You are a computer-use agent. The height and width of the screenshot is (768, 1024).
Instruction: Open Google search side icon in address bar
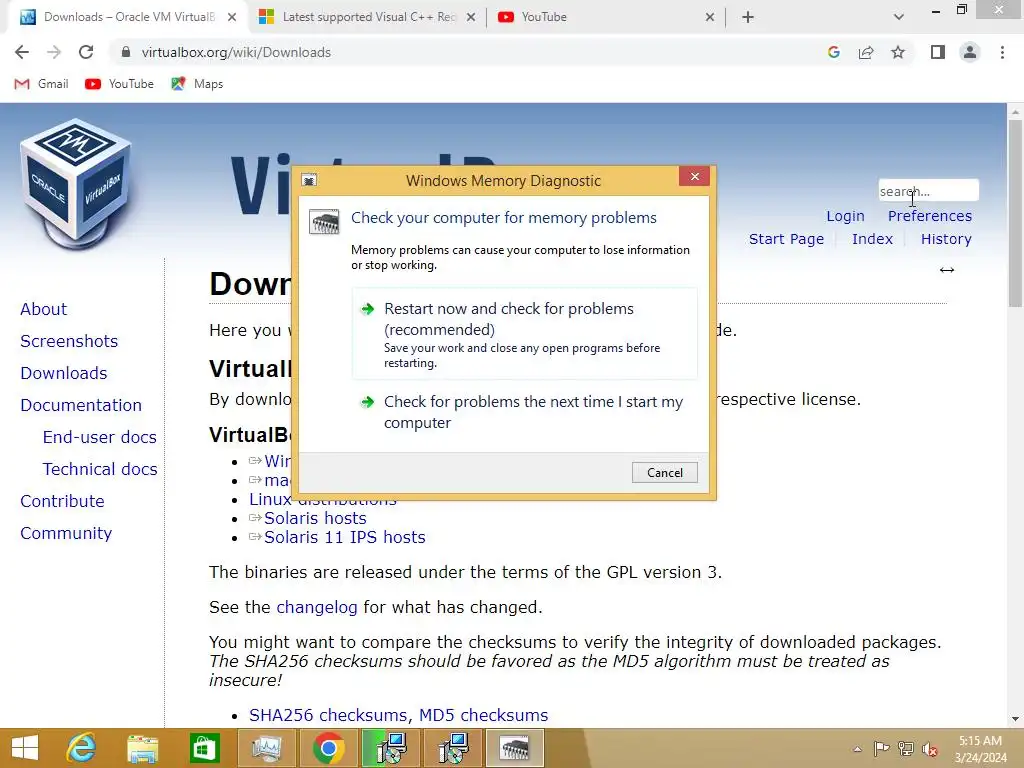point(833,52)
